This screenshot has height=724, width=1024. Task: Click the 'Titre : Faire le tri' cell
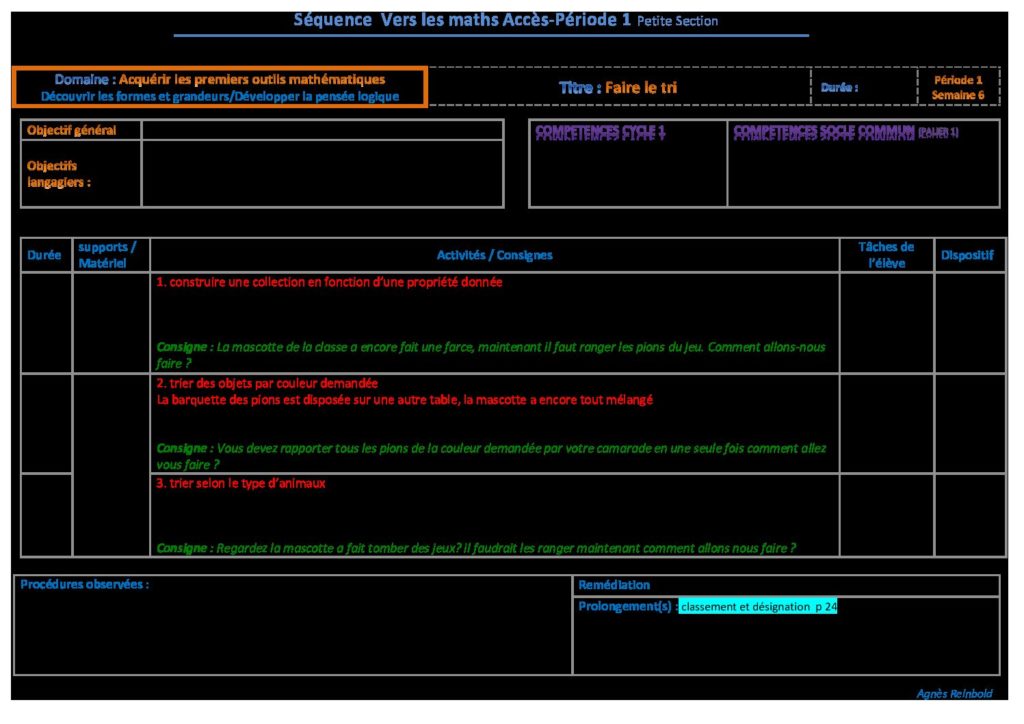617,88
